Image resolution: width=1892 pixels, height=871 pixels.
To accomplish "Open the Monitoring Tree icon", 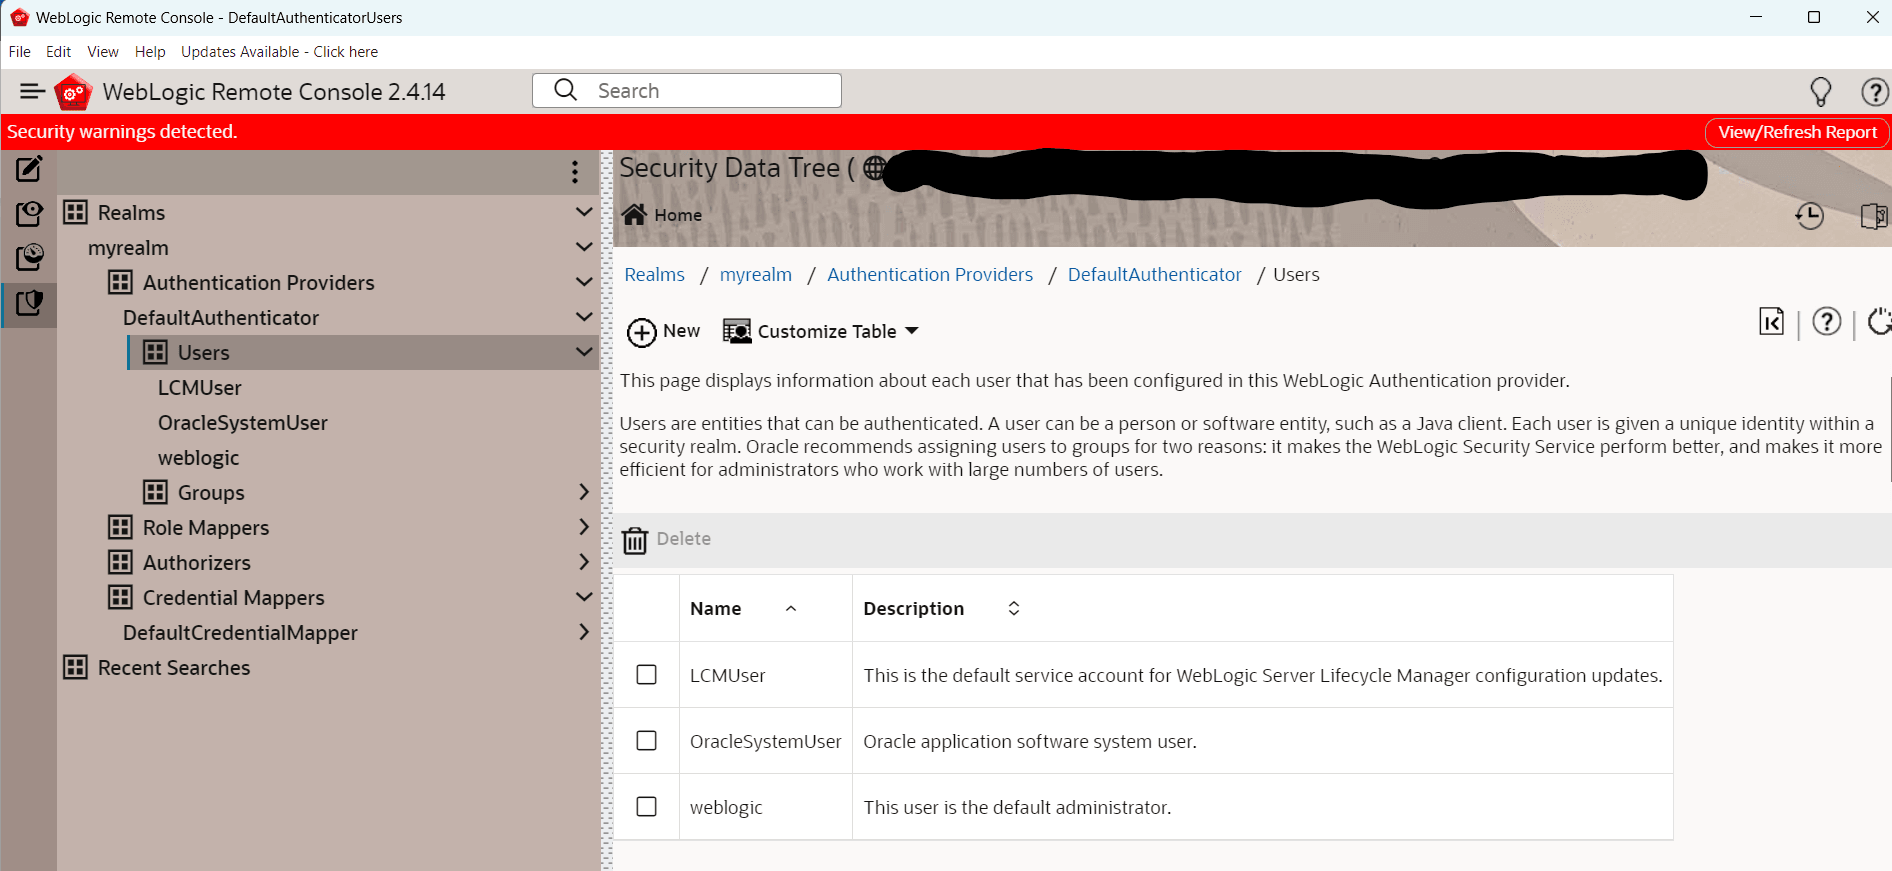I will pos(29,258).
